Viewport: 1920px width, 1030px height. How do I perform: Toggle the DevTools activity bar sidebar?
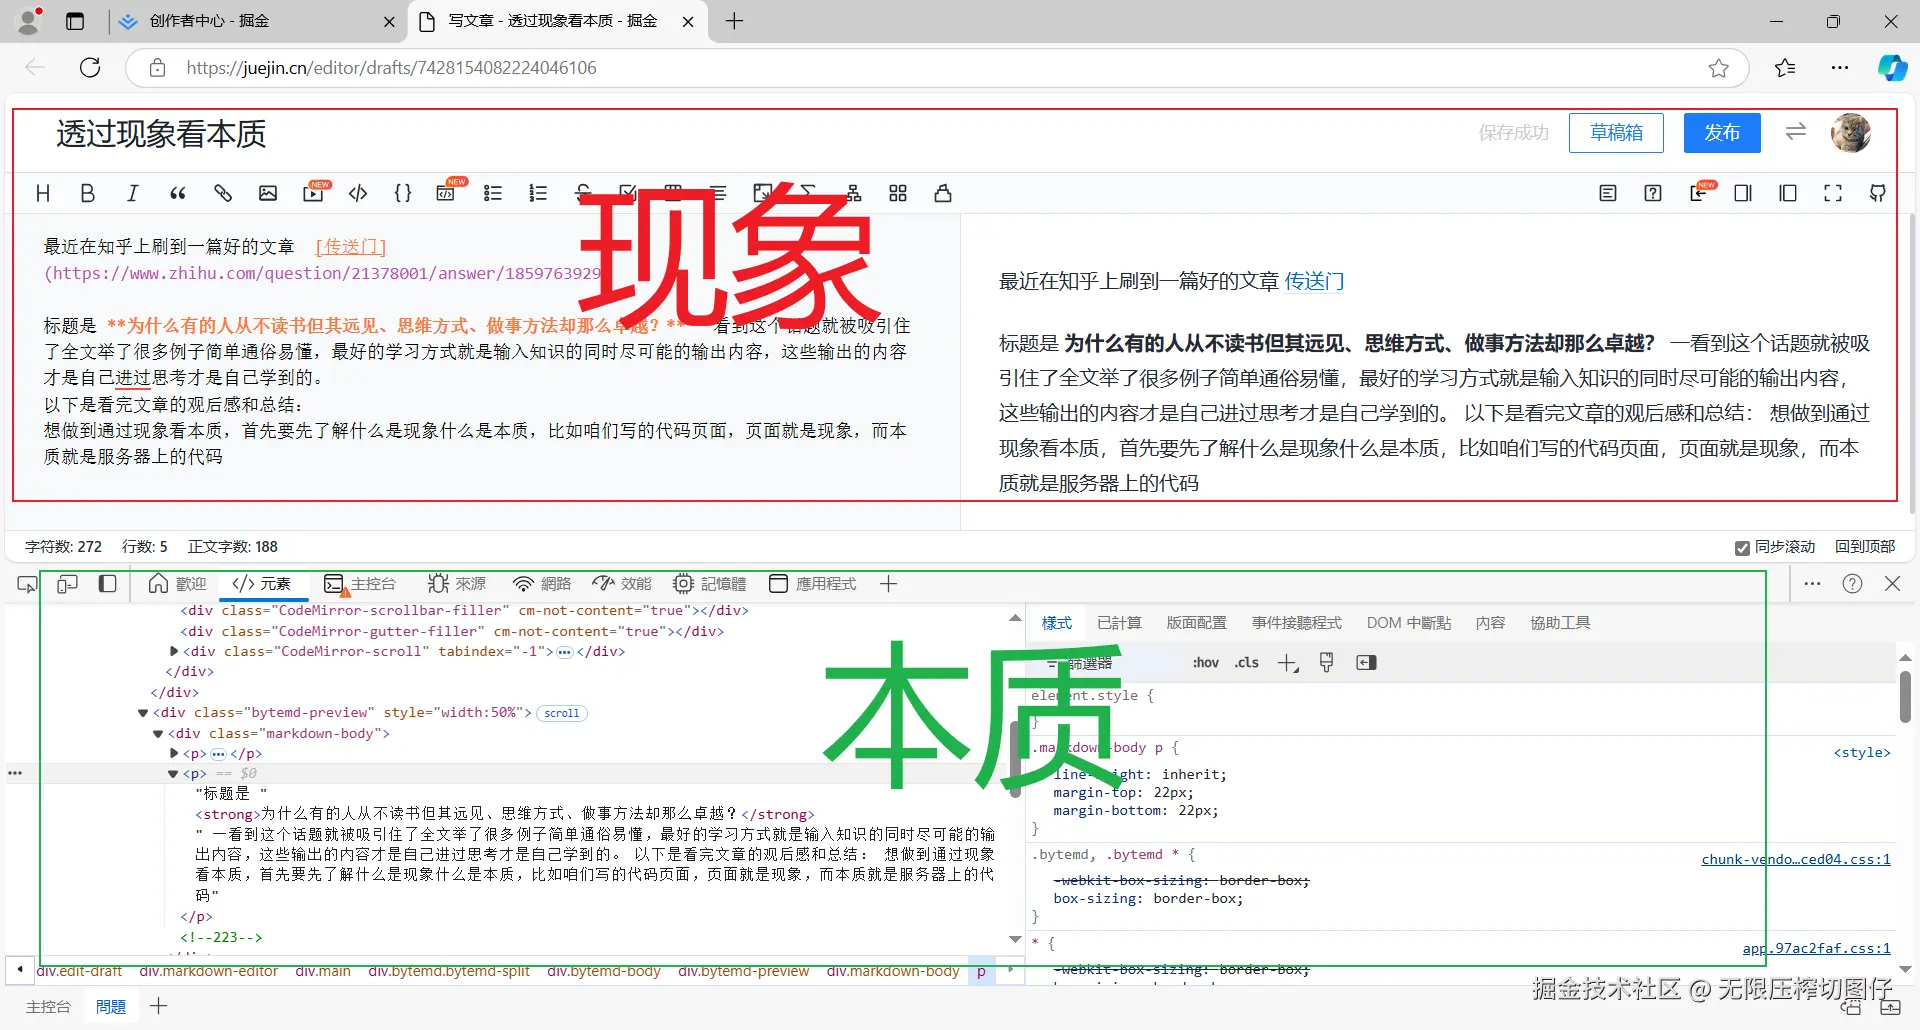pos(107,584)
